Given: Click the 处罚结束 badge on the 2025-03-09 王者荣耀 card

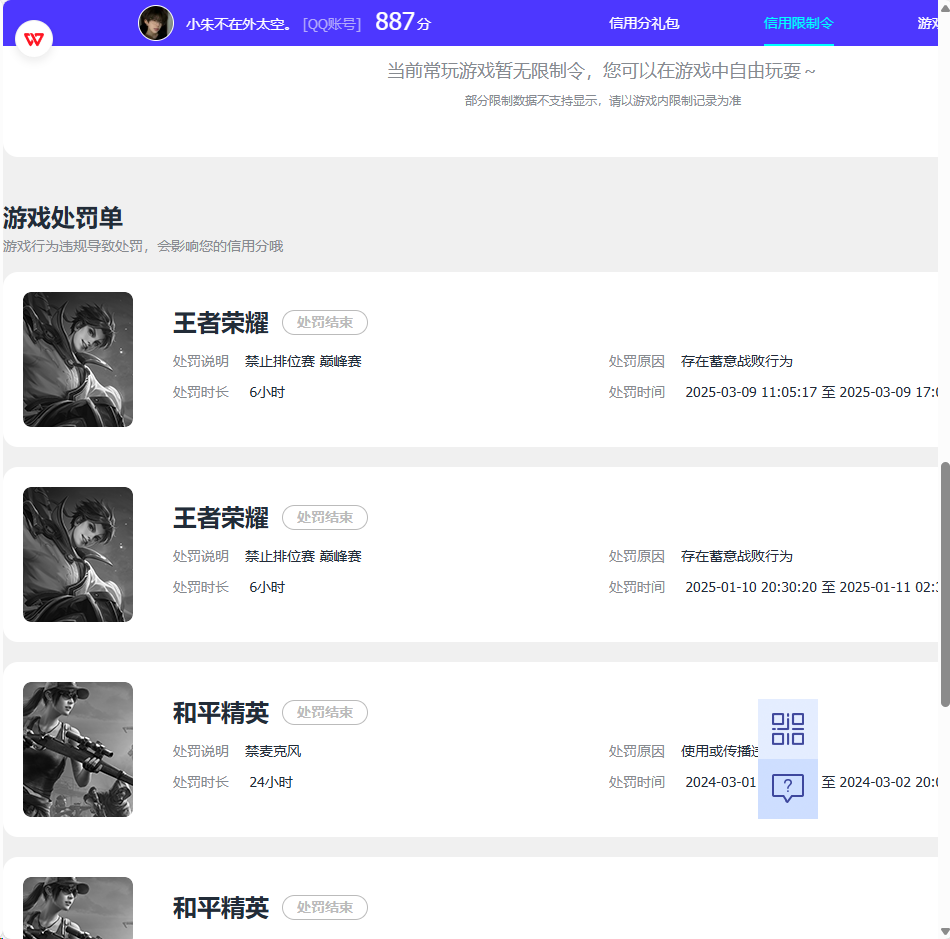Looking at the screenshot, I should click(325, 322).
